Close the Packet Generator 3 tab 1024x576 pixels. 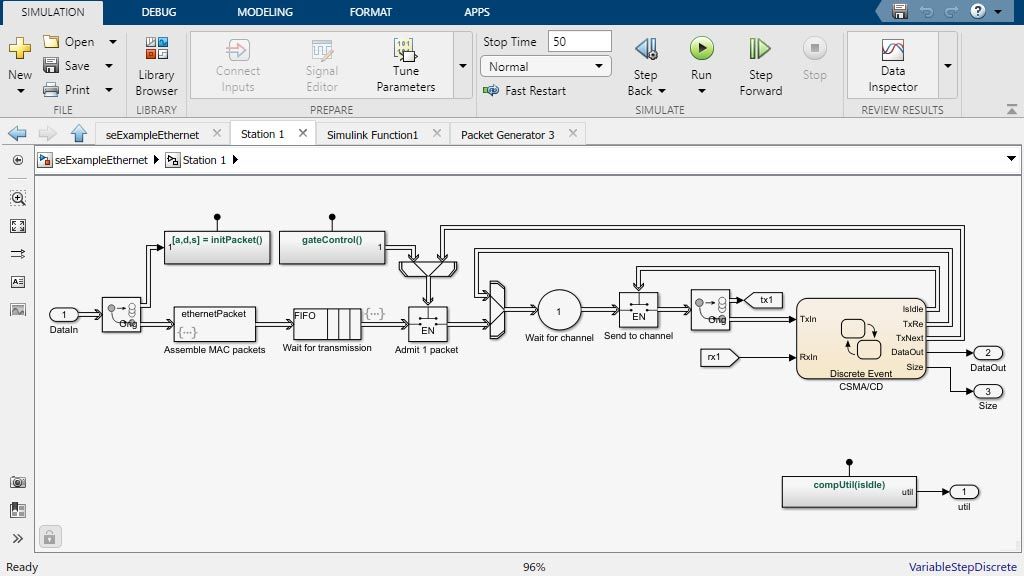point(573,133)
